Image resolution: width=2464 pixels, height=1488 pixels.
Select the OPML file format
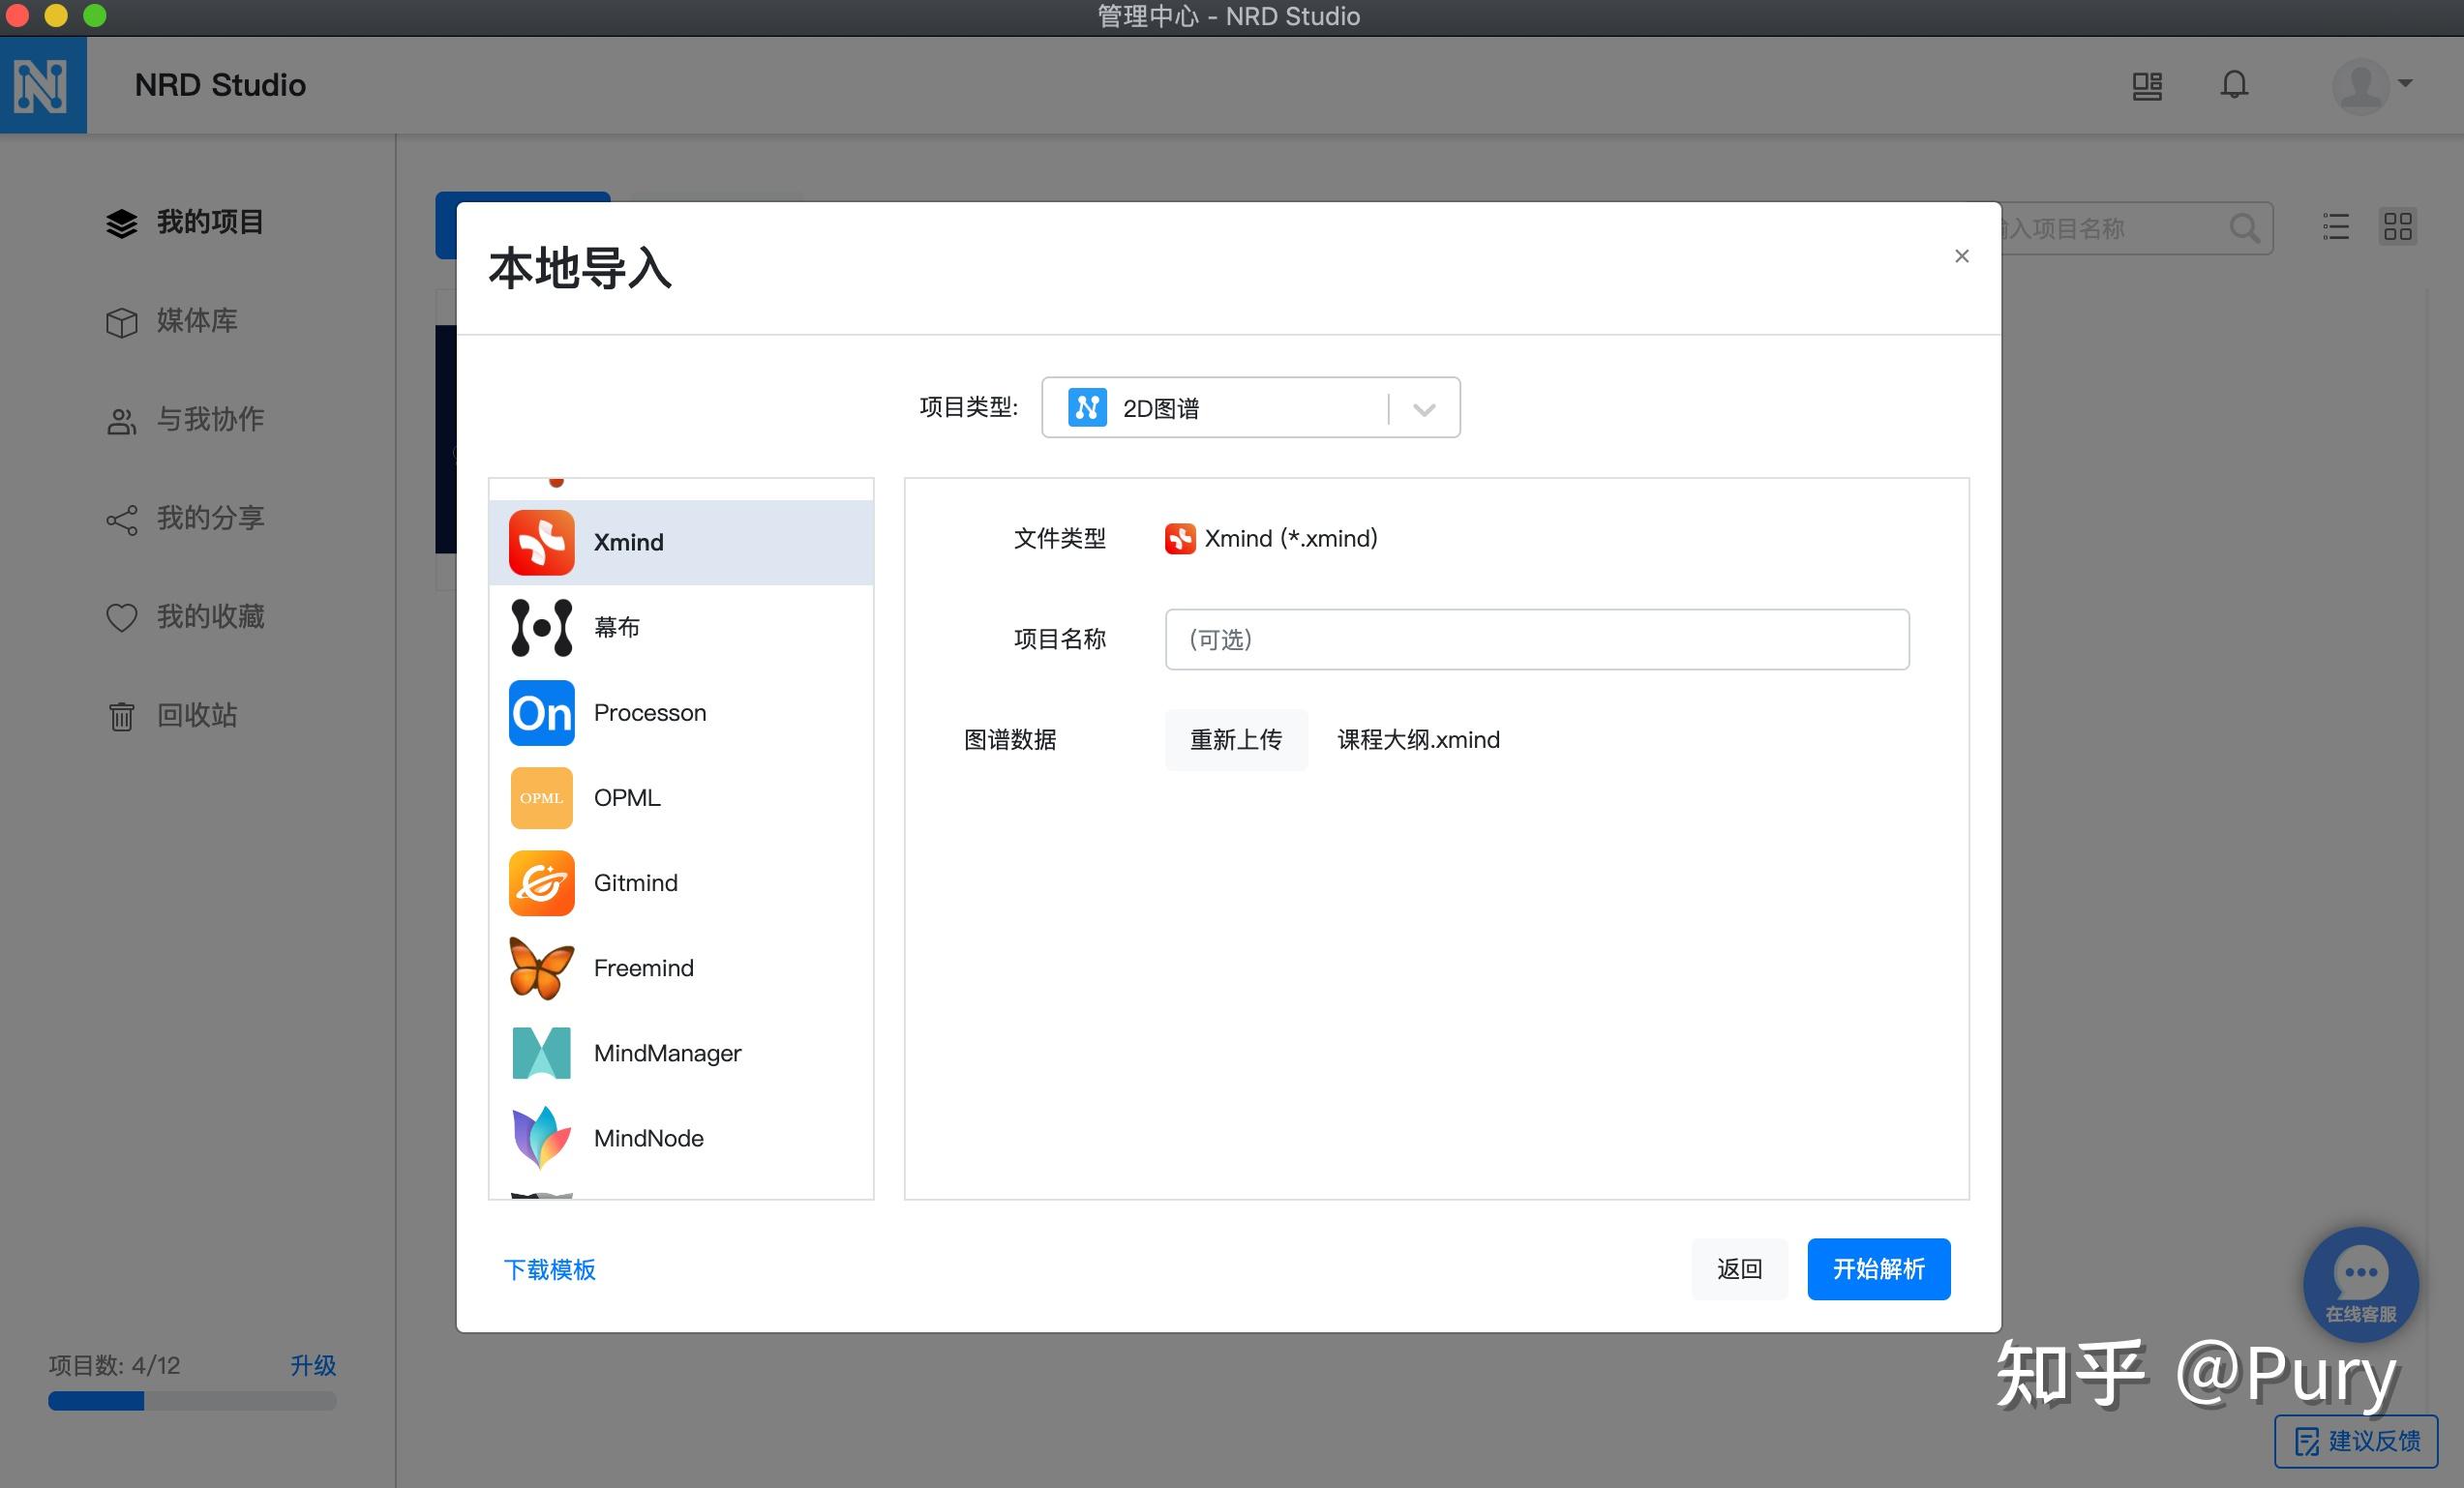point(681,797)
